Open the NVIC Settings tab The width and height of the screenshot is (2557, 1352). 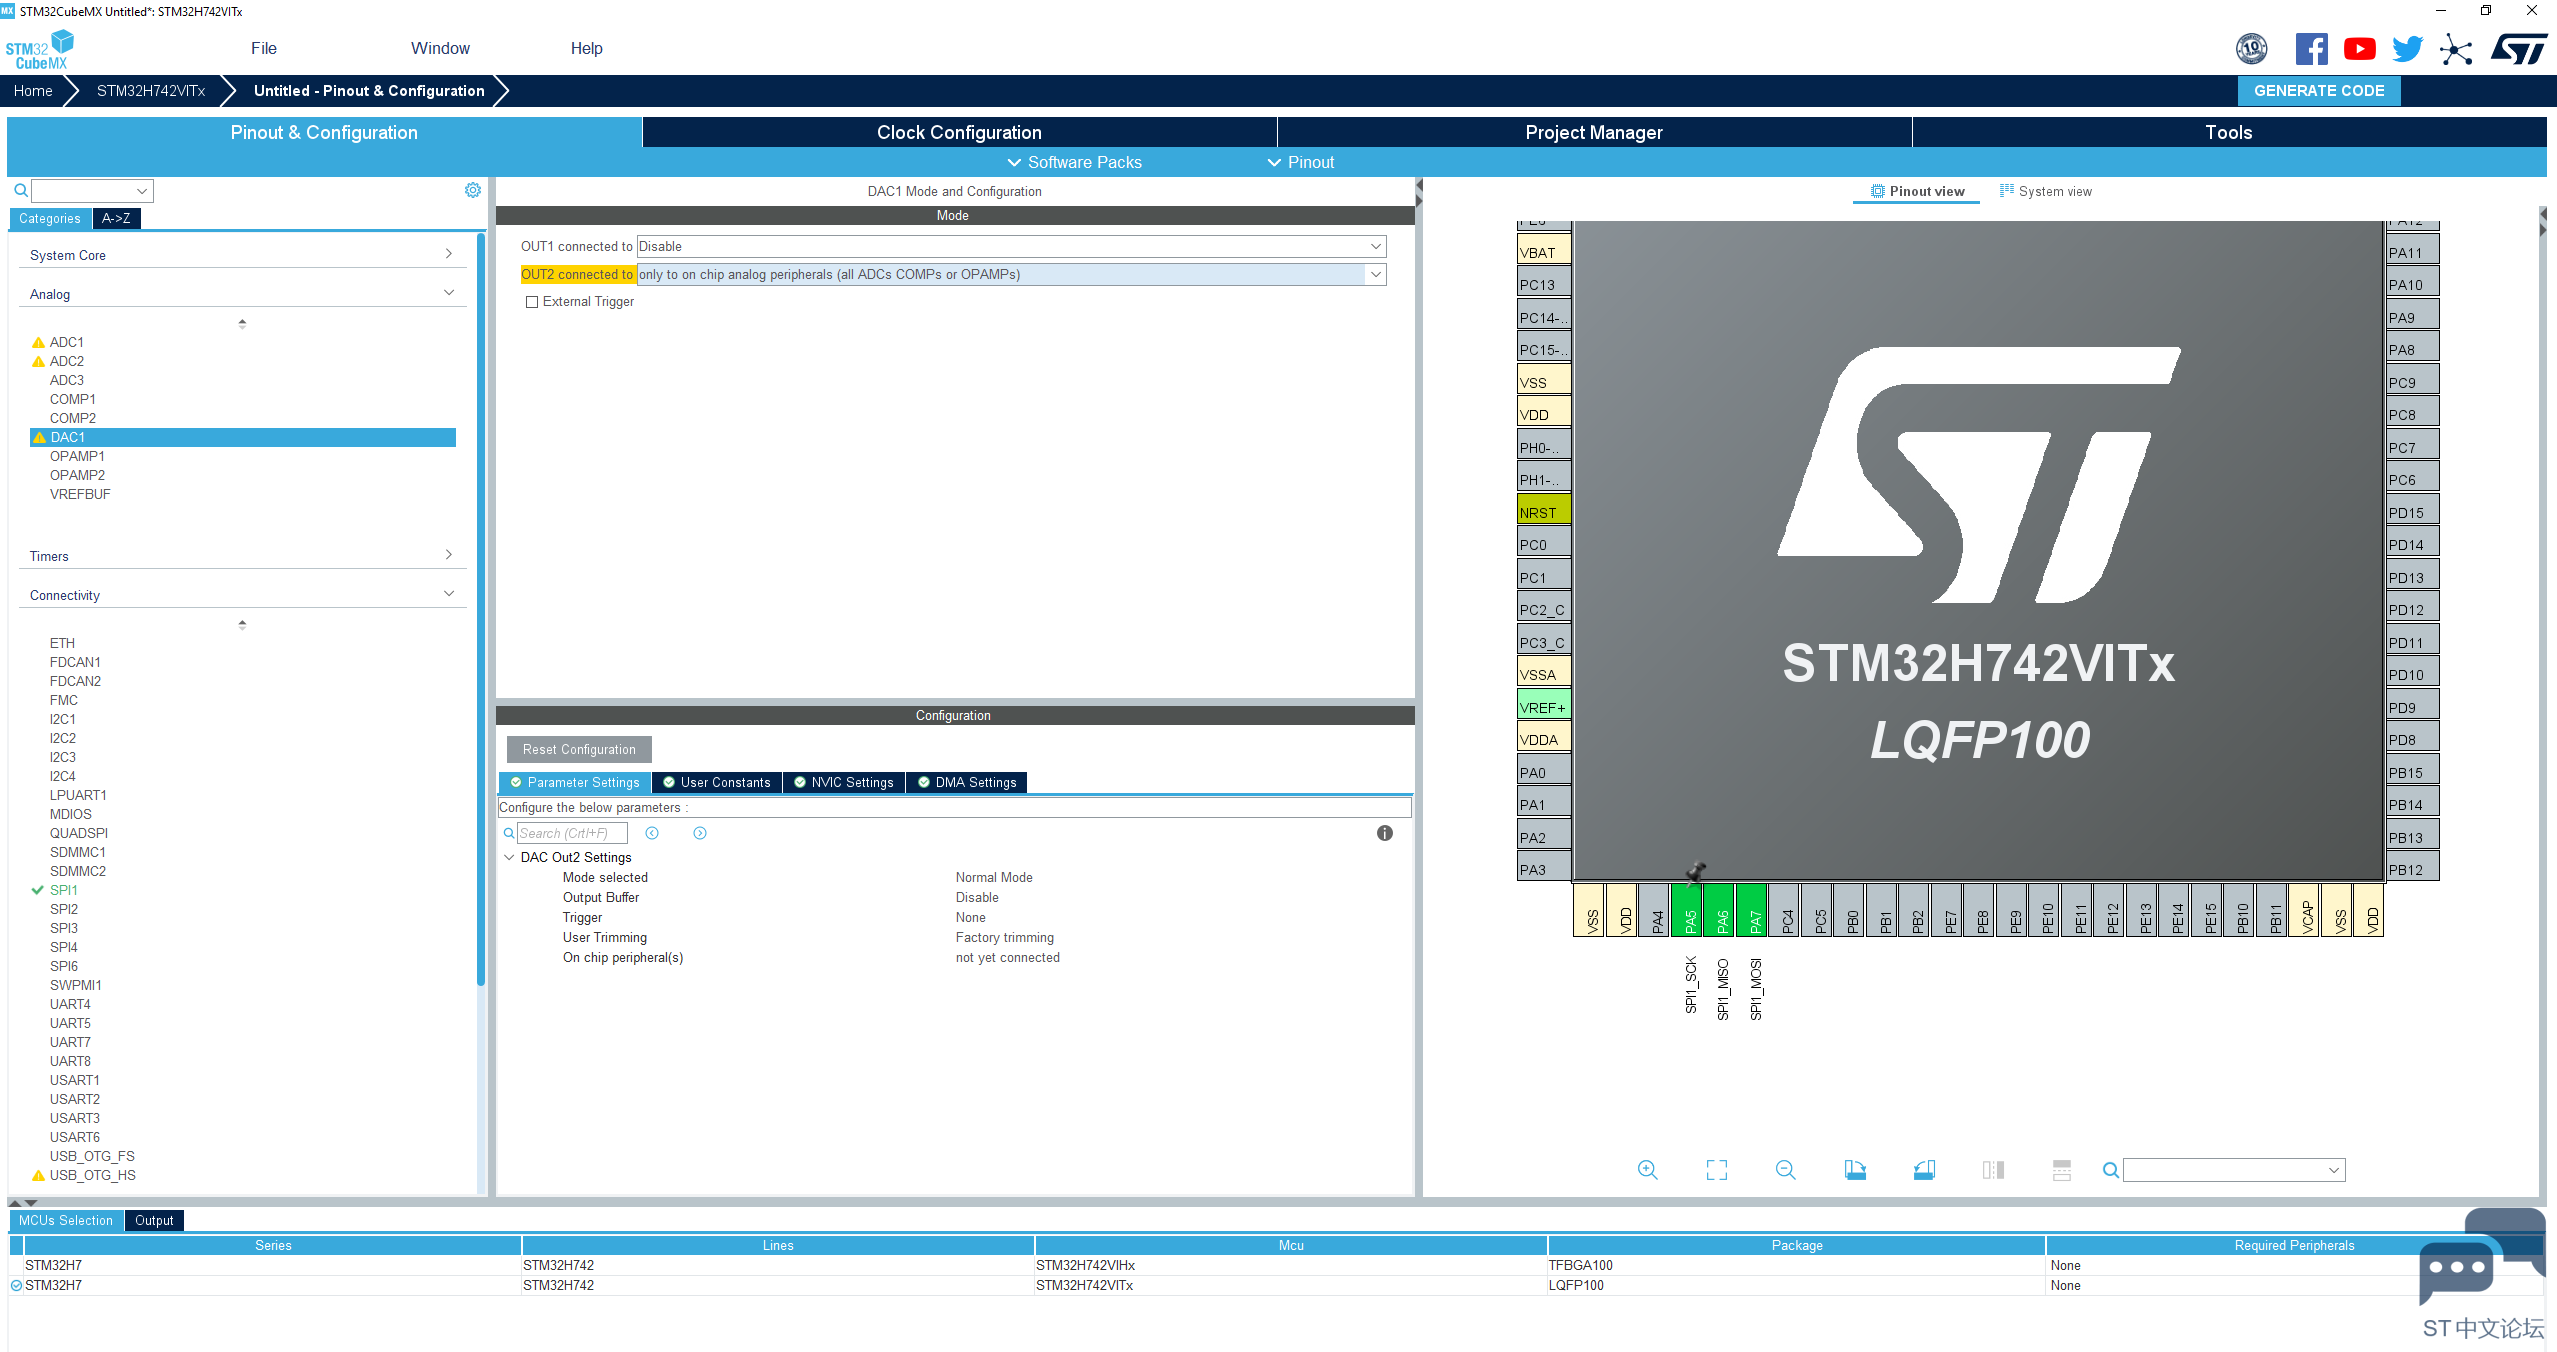(x=844, y=782)
